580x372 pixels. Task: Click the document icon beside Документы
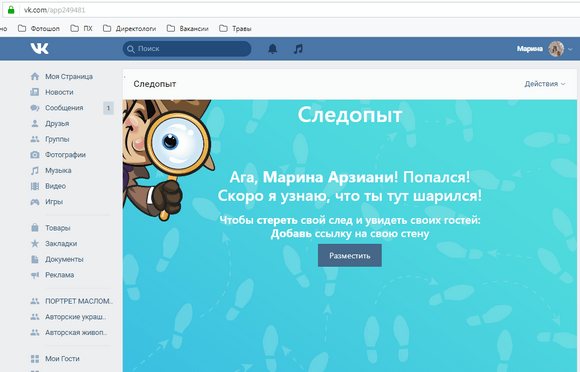(x=35, y=259)
